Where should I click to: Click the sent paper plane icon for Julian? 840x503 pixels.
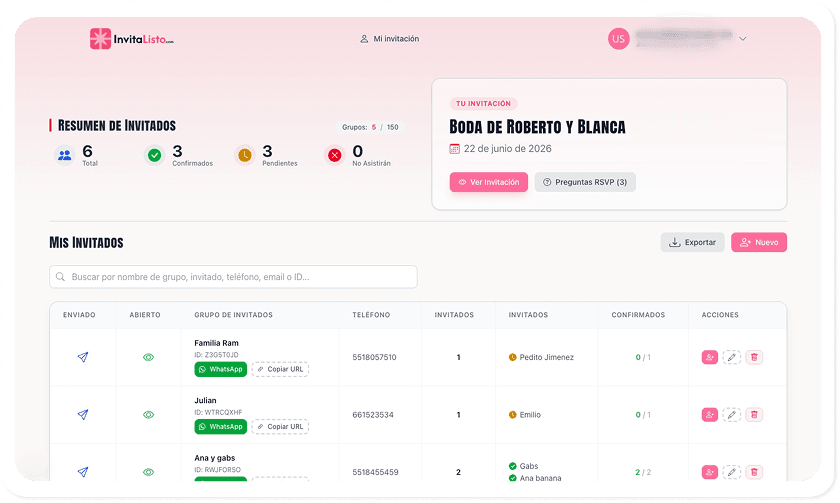tap(83, 414)
